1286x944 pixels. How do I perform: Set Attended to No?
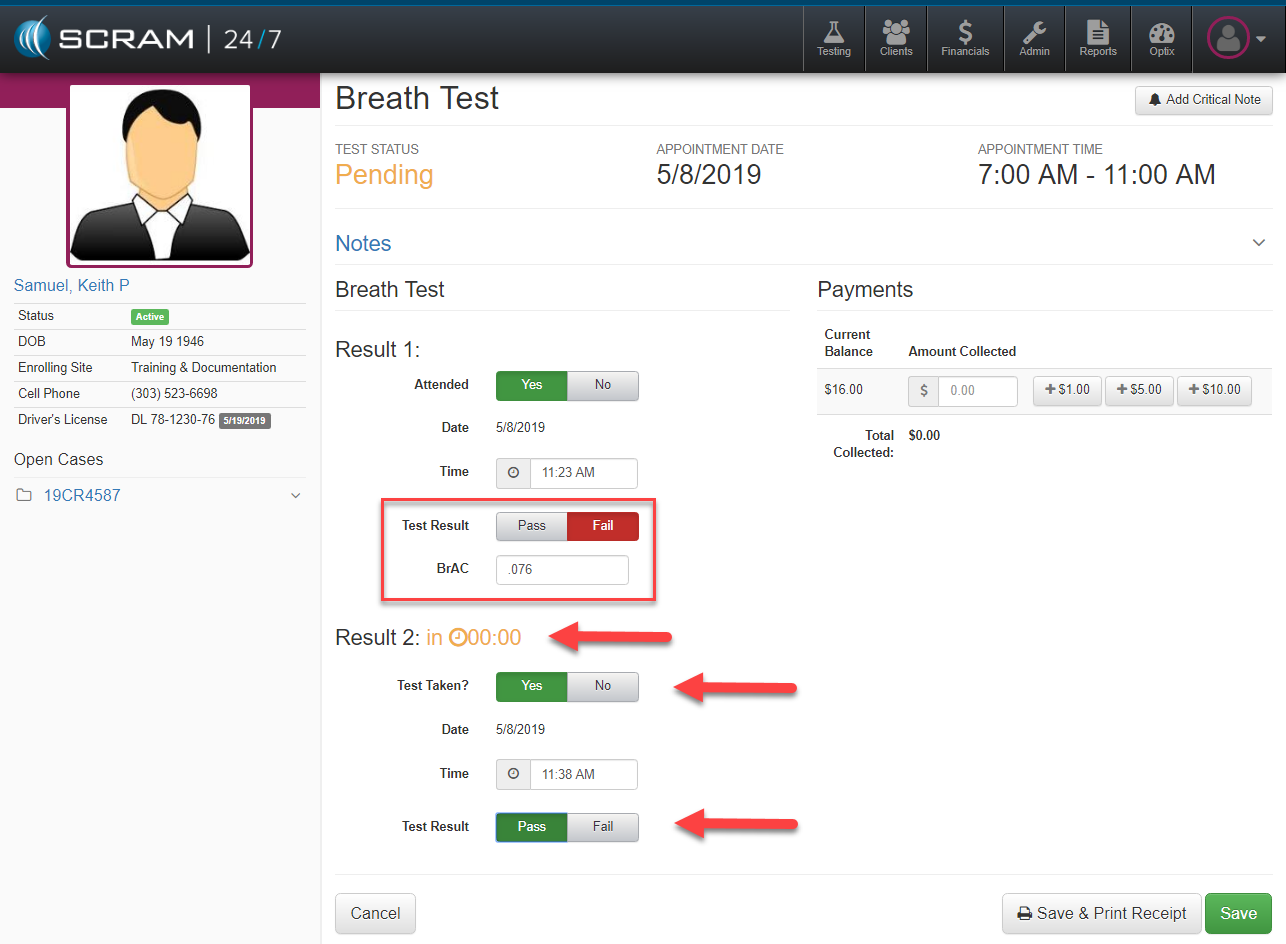point(602,385)
